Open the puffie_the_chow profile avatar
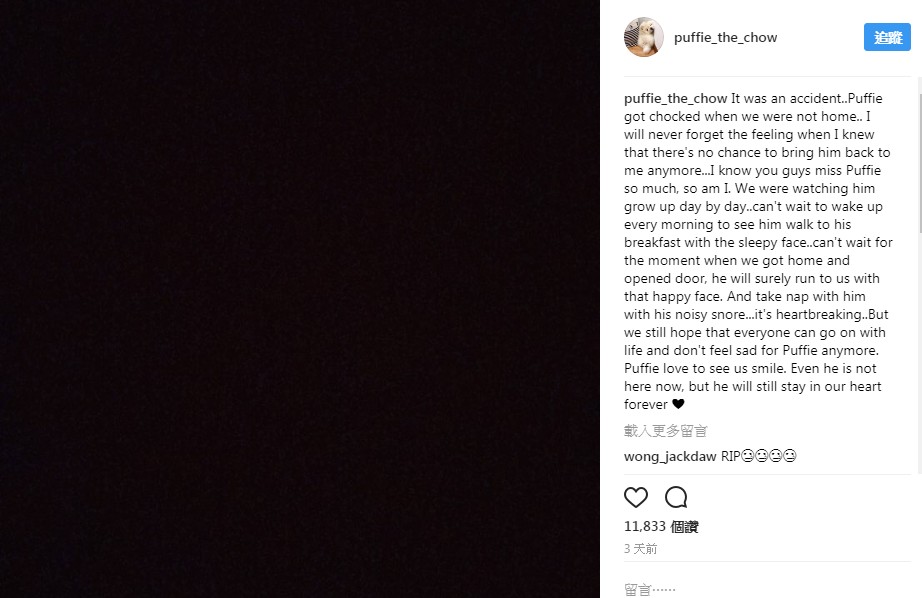The height and width of the screenshot is (598, 922). point(644,37)
